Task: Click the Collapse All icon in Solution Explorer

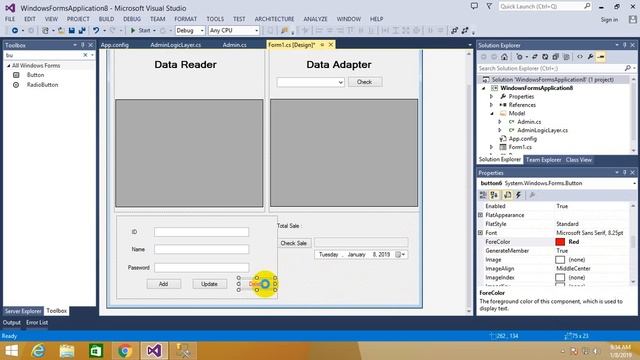Action: pos(556,57)
